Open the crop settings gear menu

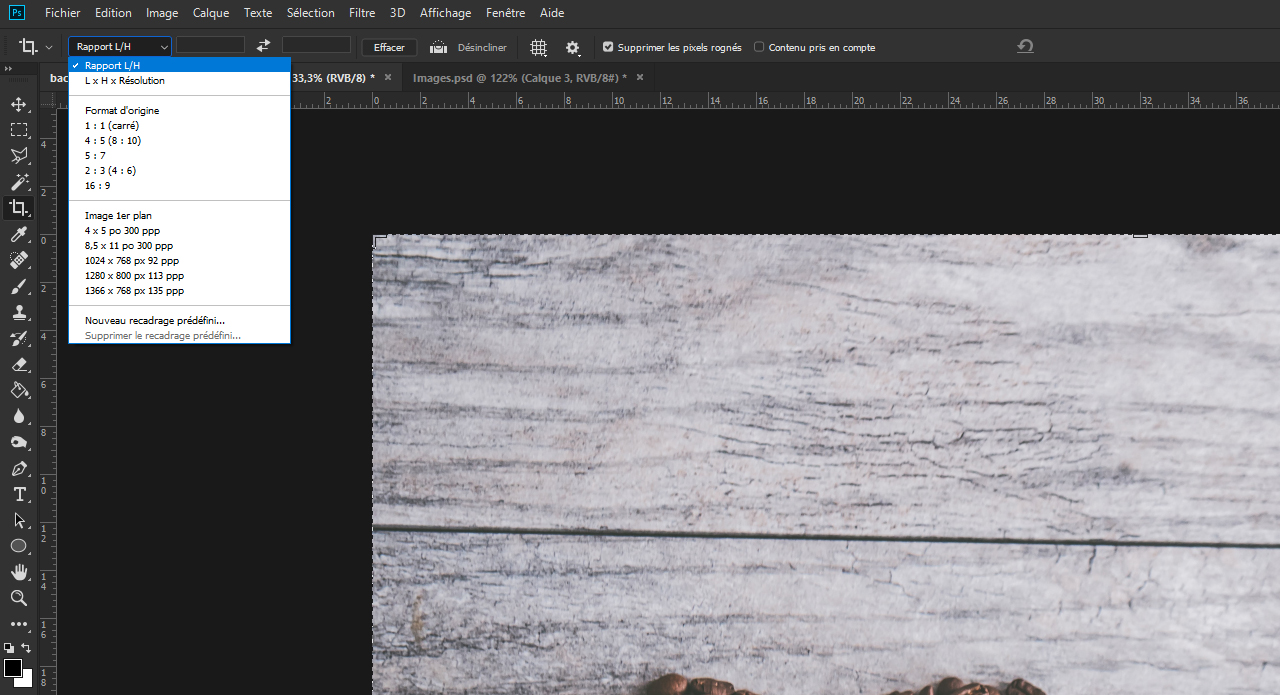pyautogui.click(x=572, y=47)
